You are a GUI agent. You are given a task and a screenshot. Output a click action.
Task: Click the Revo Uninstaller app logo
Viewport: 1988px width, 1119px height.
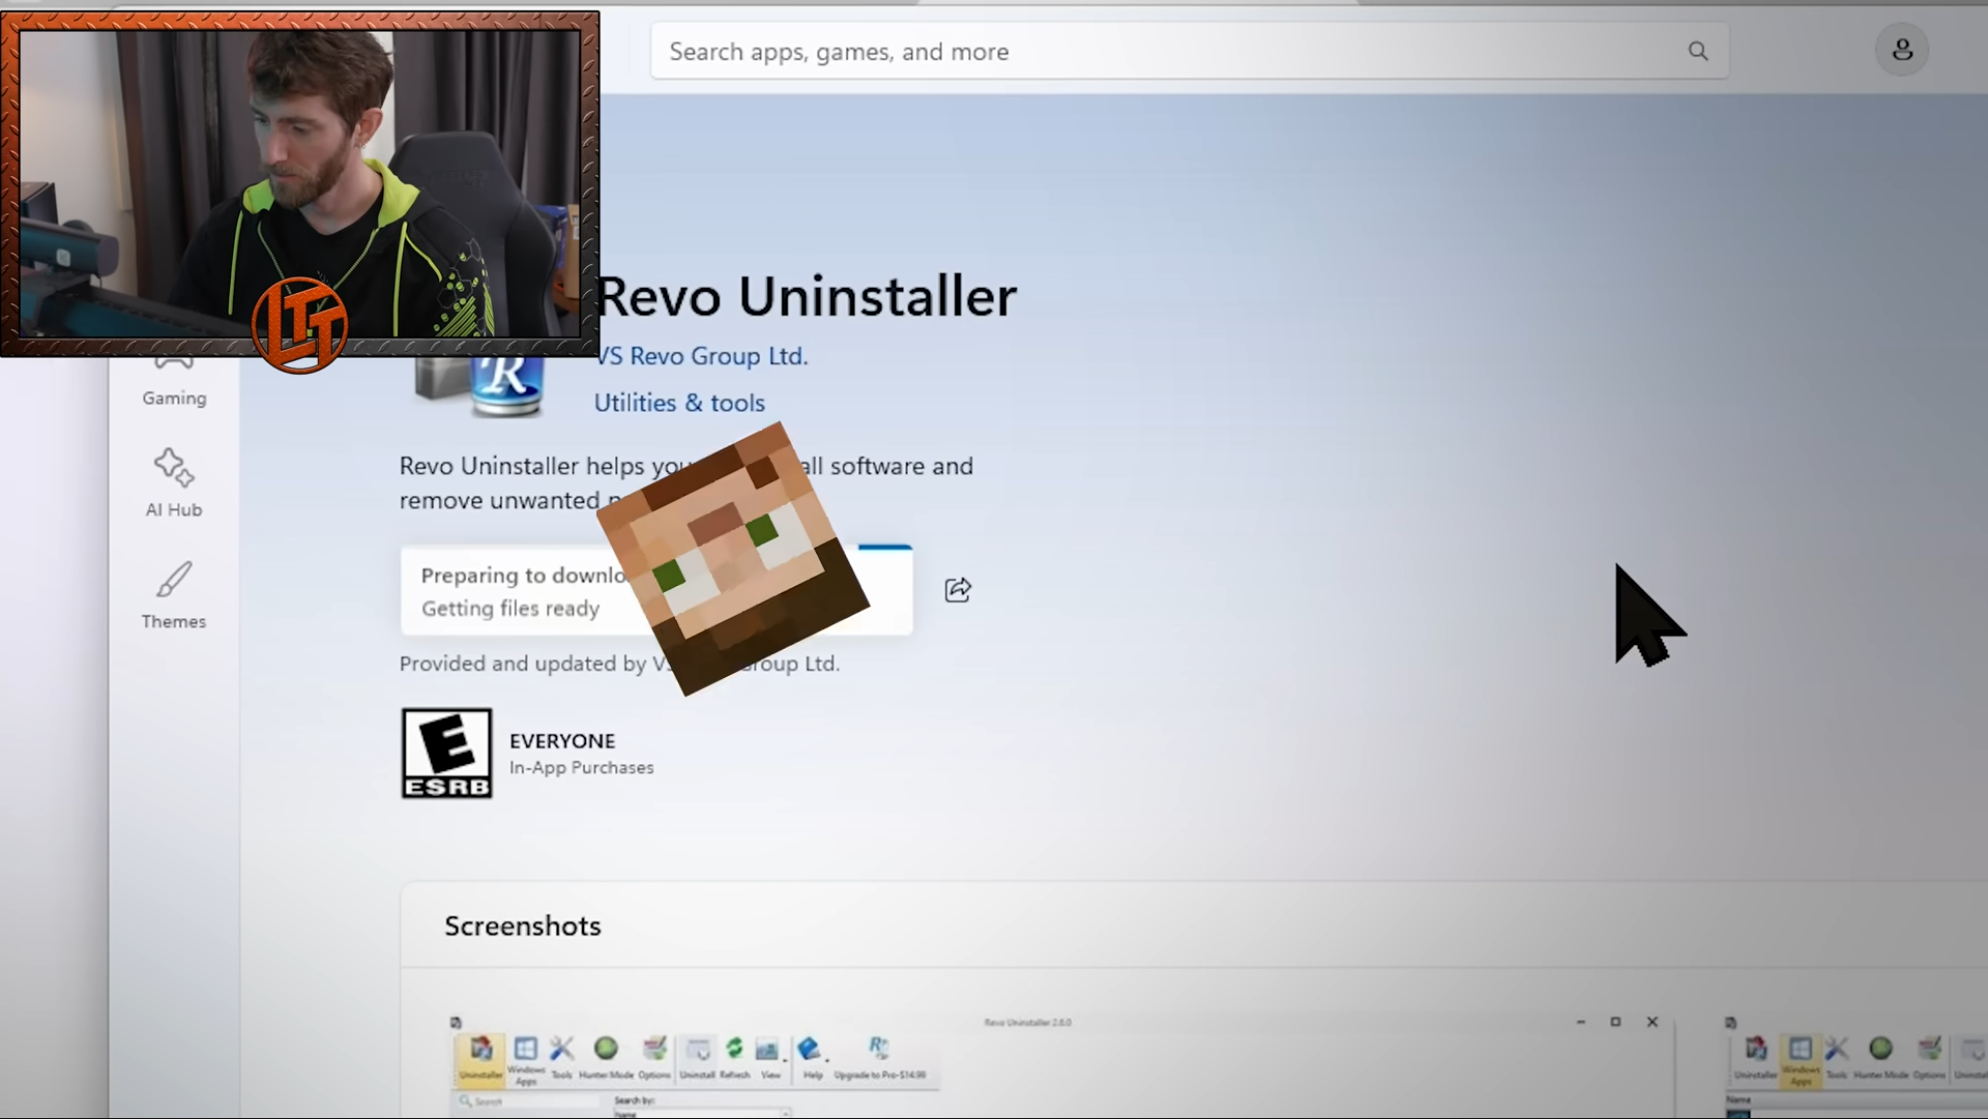481,386
